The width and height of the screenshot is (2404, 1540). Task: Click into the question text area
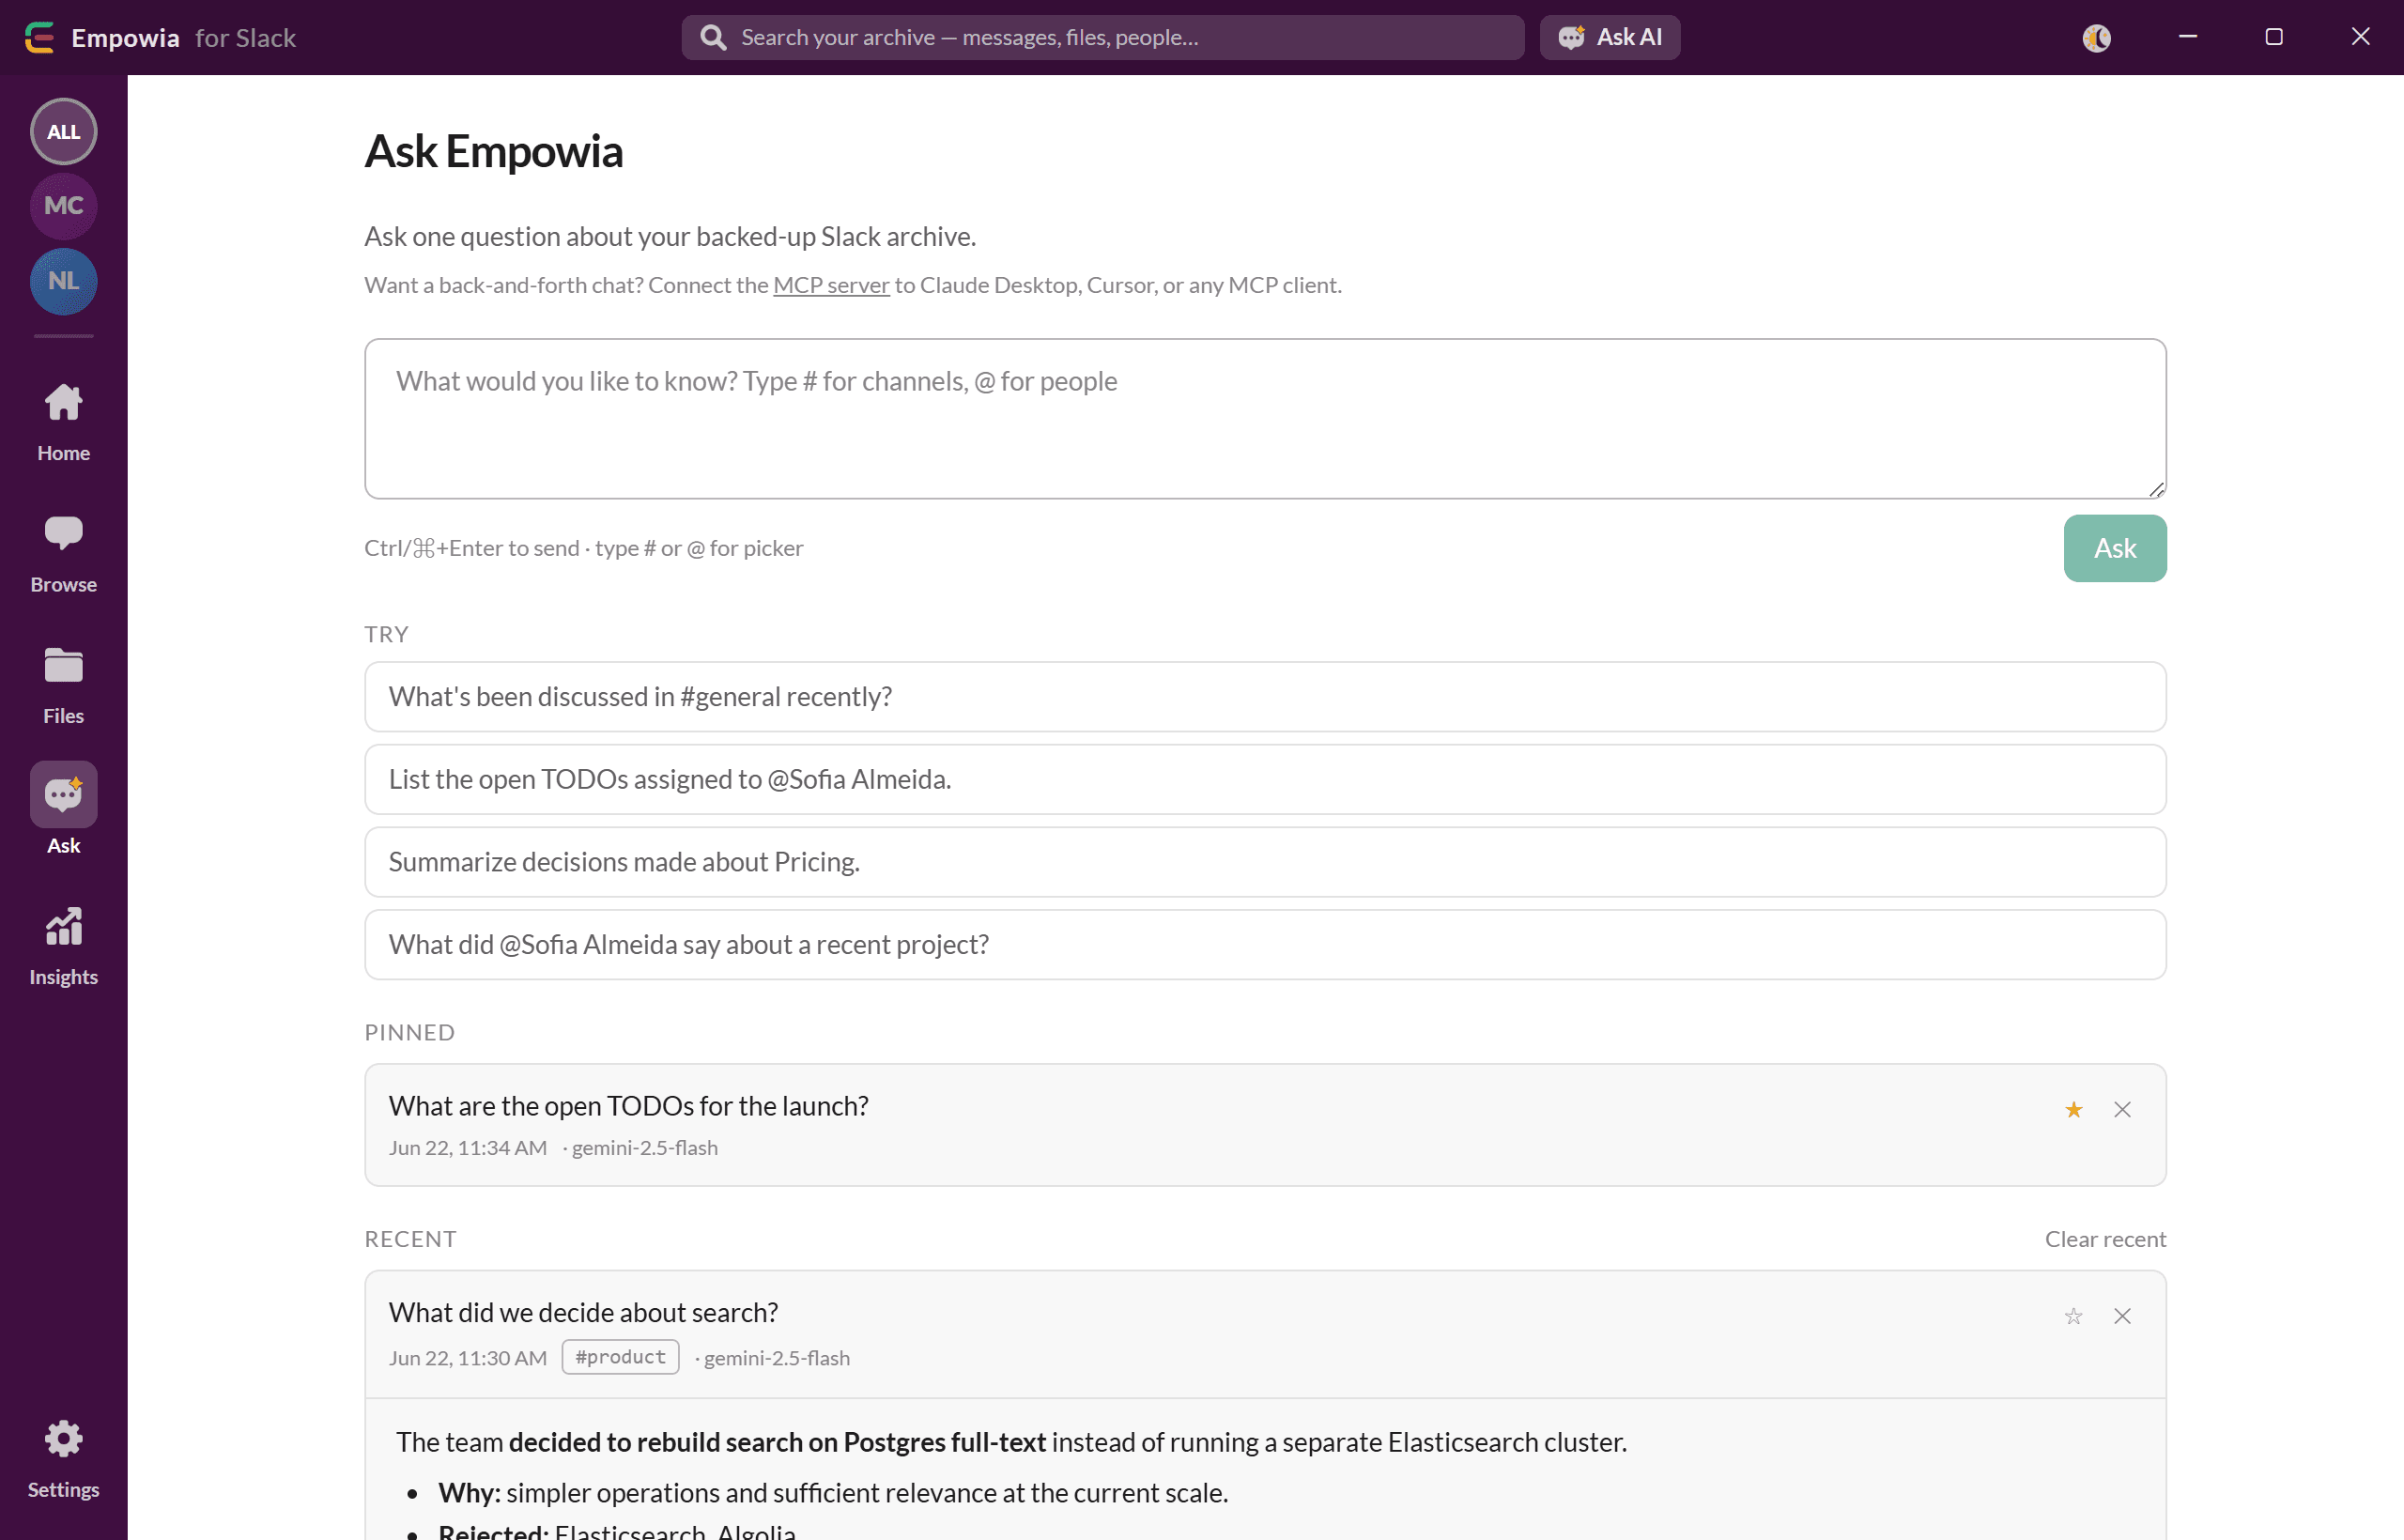[x=1265, y=418]
